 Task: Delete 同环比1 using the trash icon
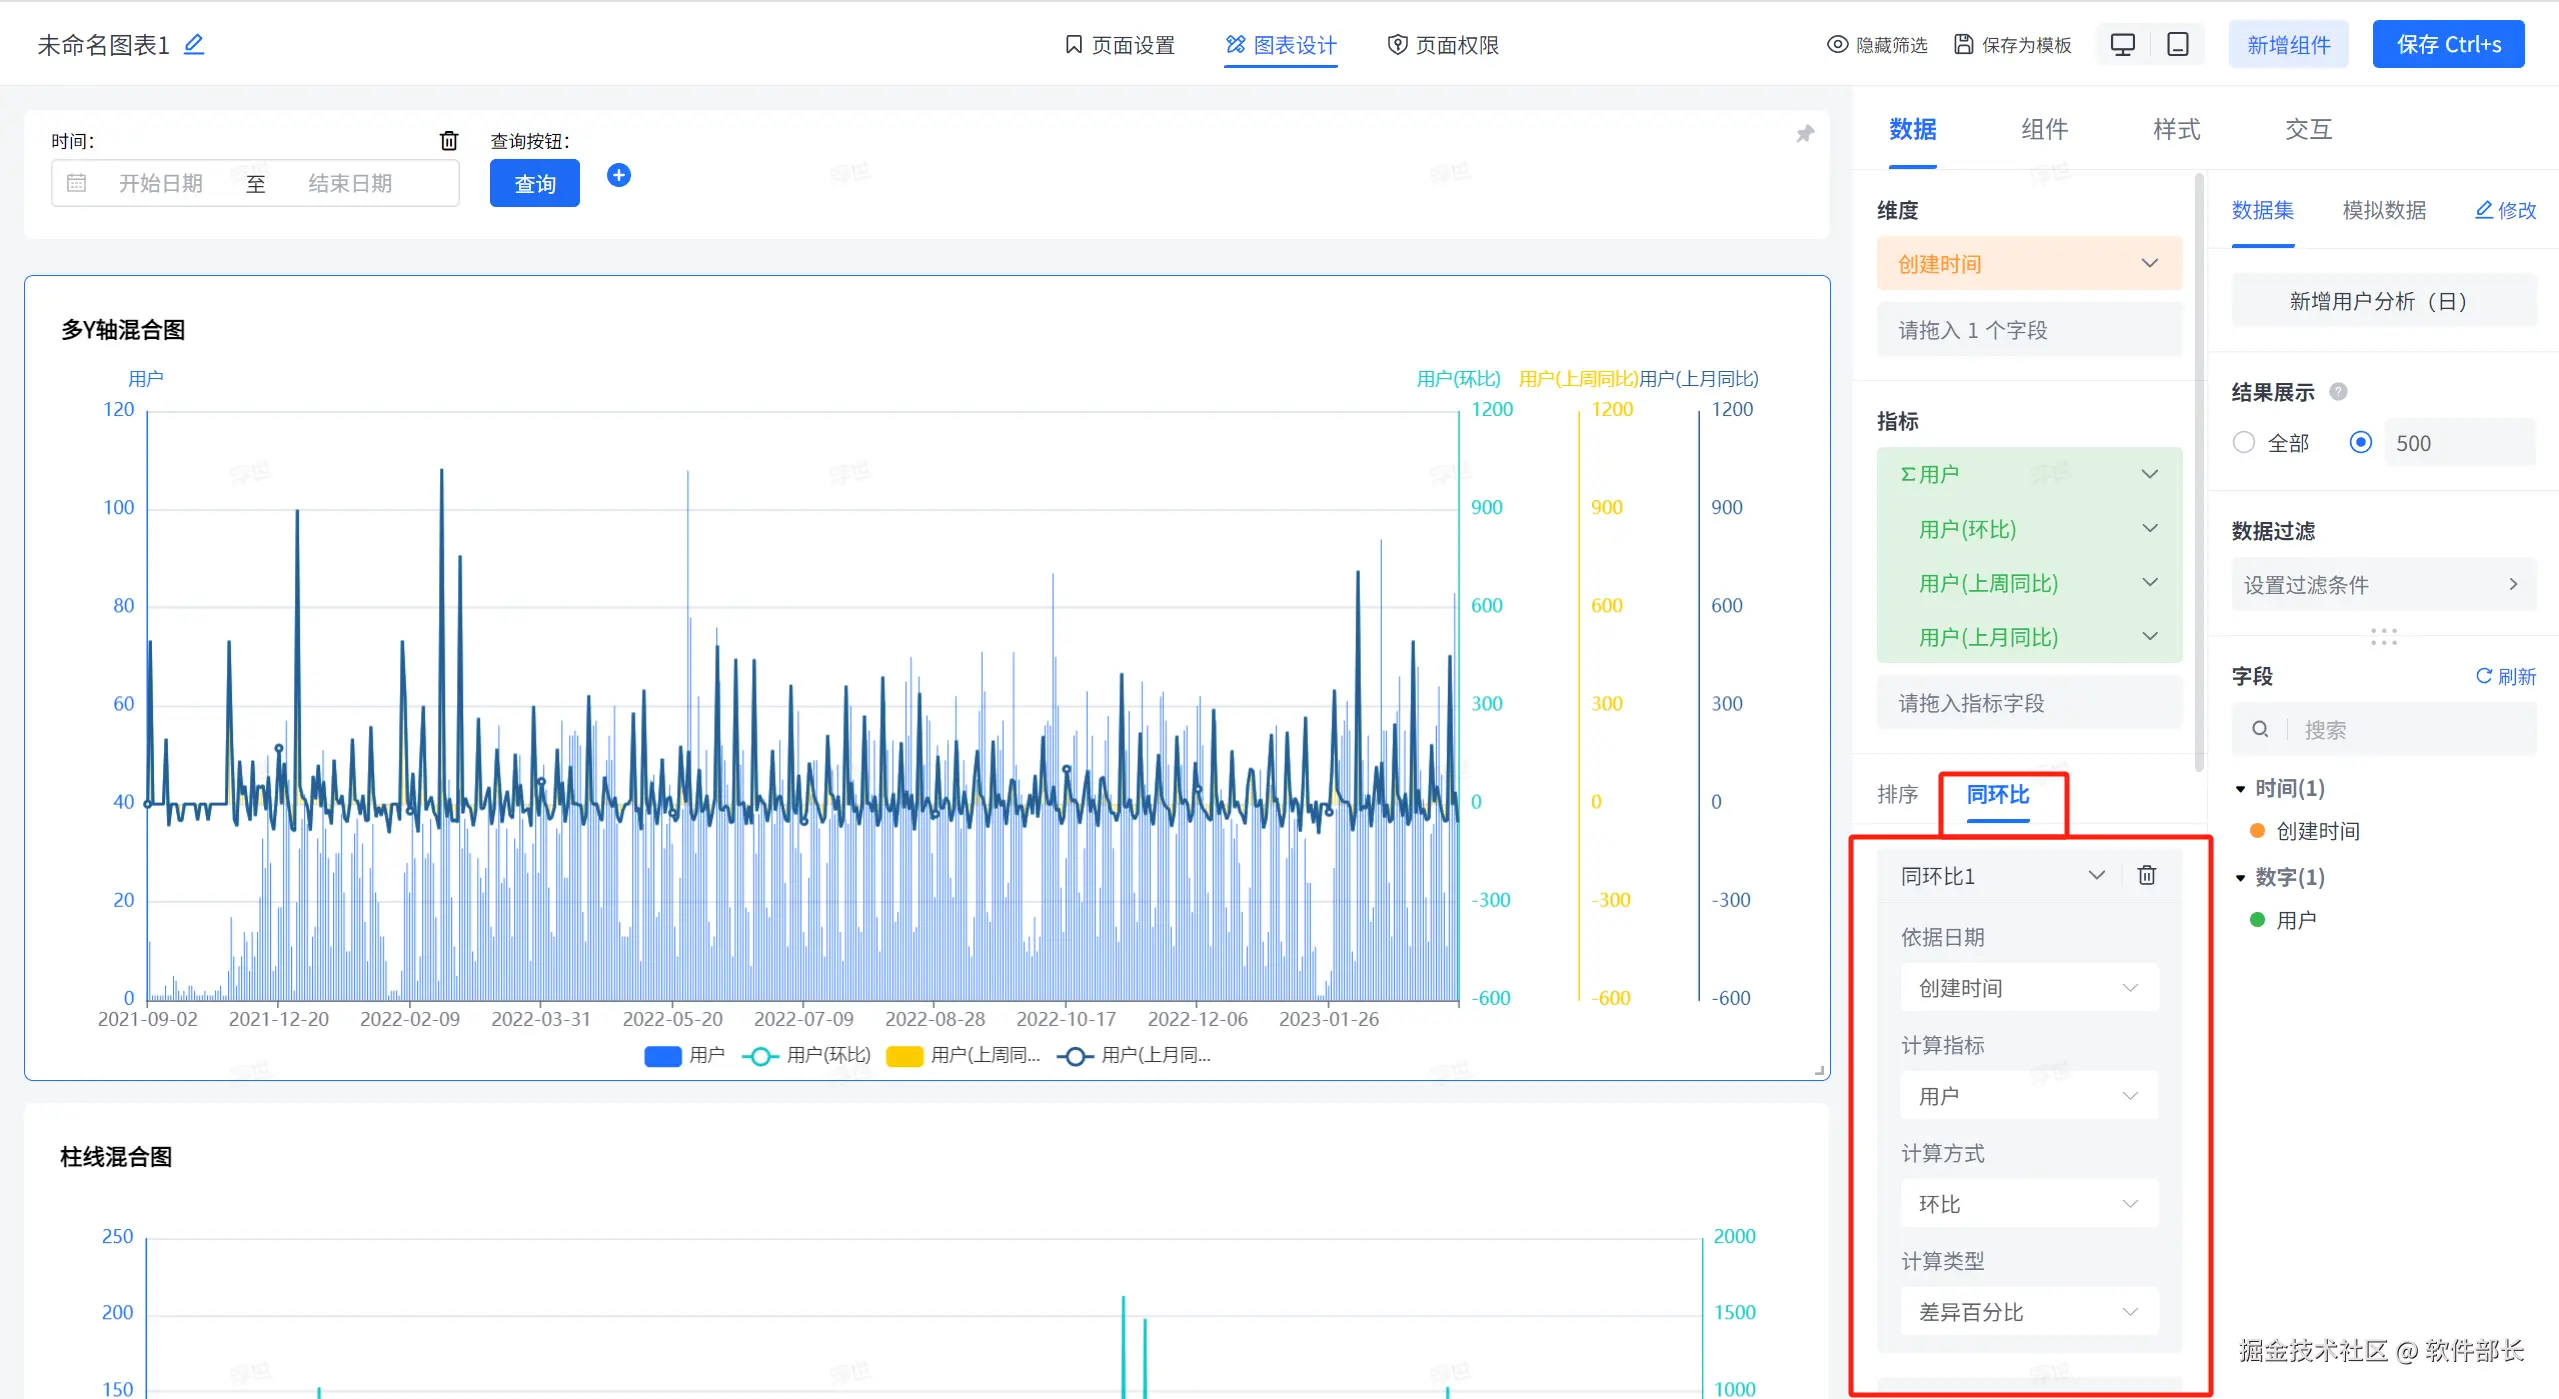(2147, 876)
